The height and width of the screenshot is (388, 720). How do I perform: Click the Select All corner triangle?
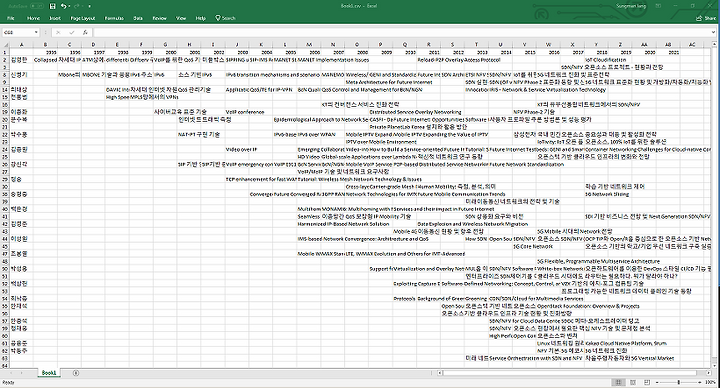coord(5,45)
